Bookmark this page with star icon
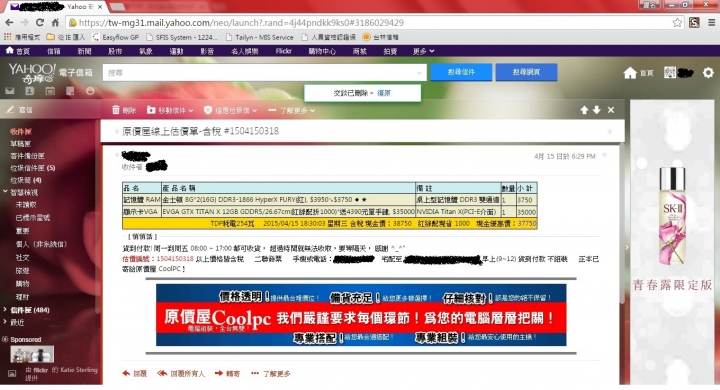This screenshot has width=720, height=390. tap(677, 23)
